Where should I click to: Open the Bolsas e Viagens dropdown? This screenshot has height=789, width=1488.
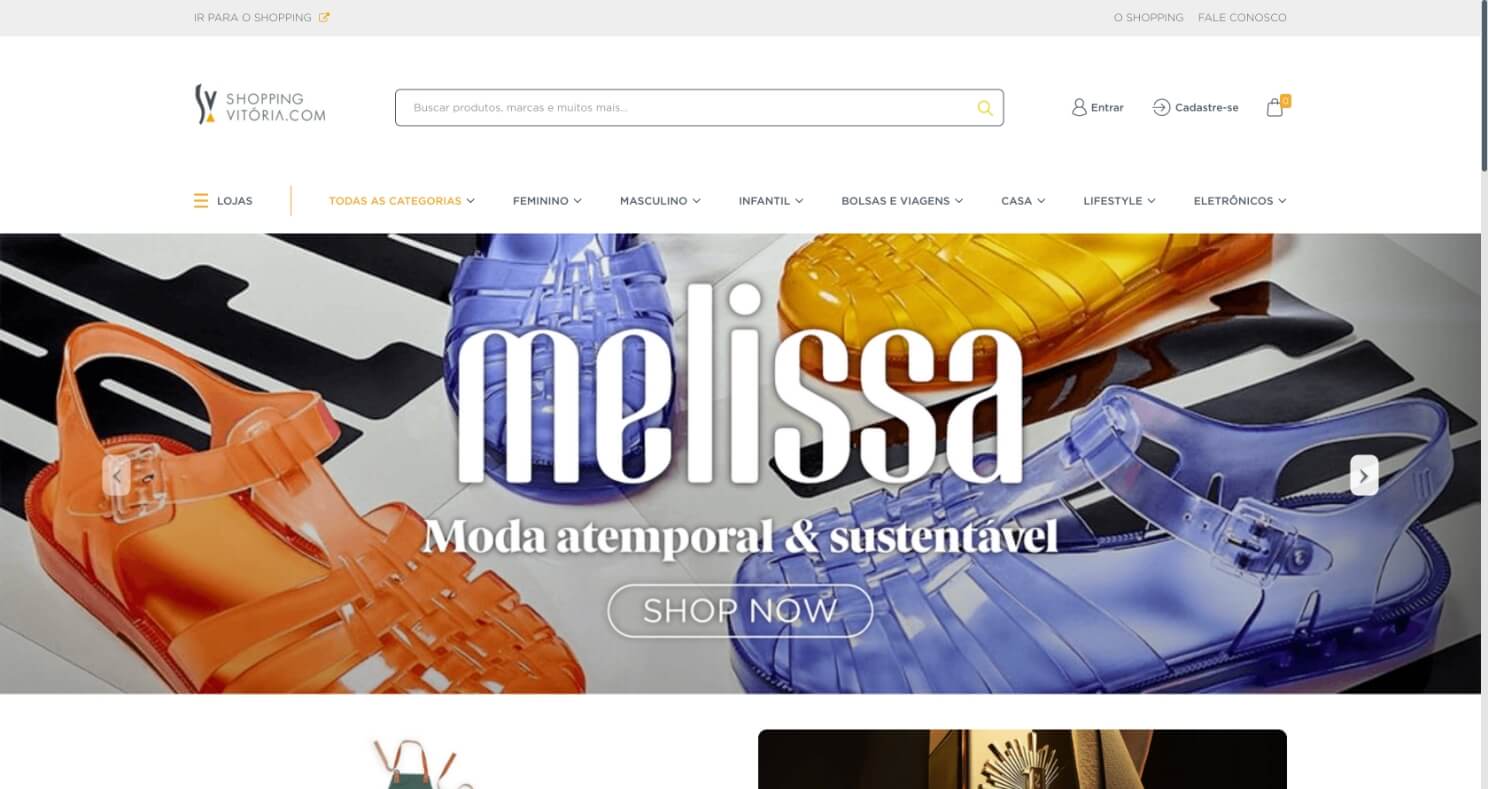(902, 201)
